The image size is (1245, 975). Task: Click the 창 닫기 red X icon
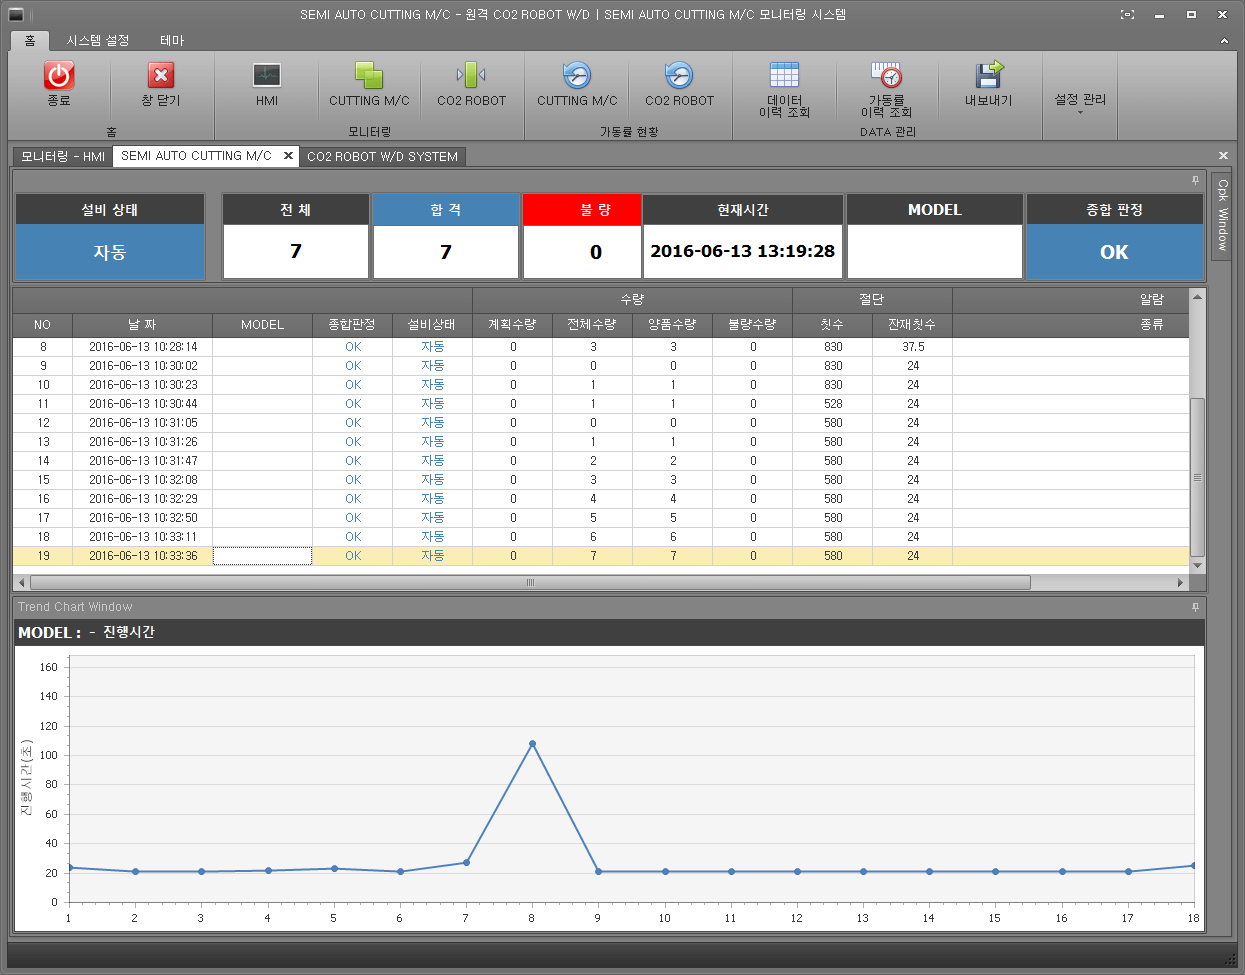(x=160, y=76)
